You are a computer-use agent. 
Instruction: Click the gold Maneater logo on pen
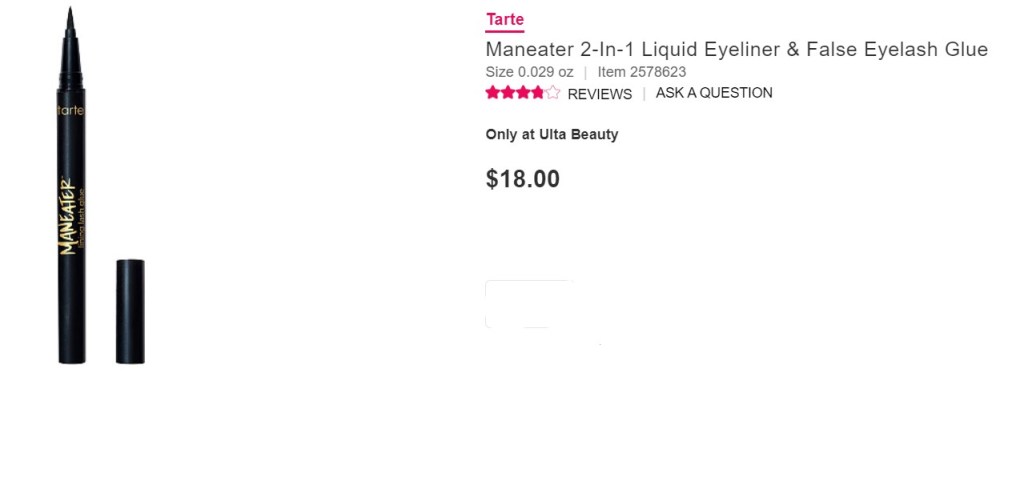tap(71, 215)
